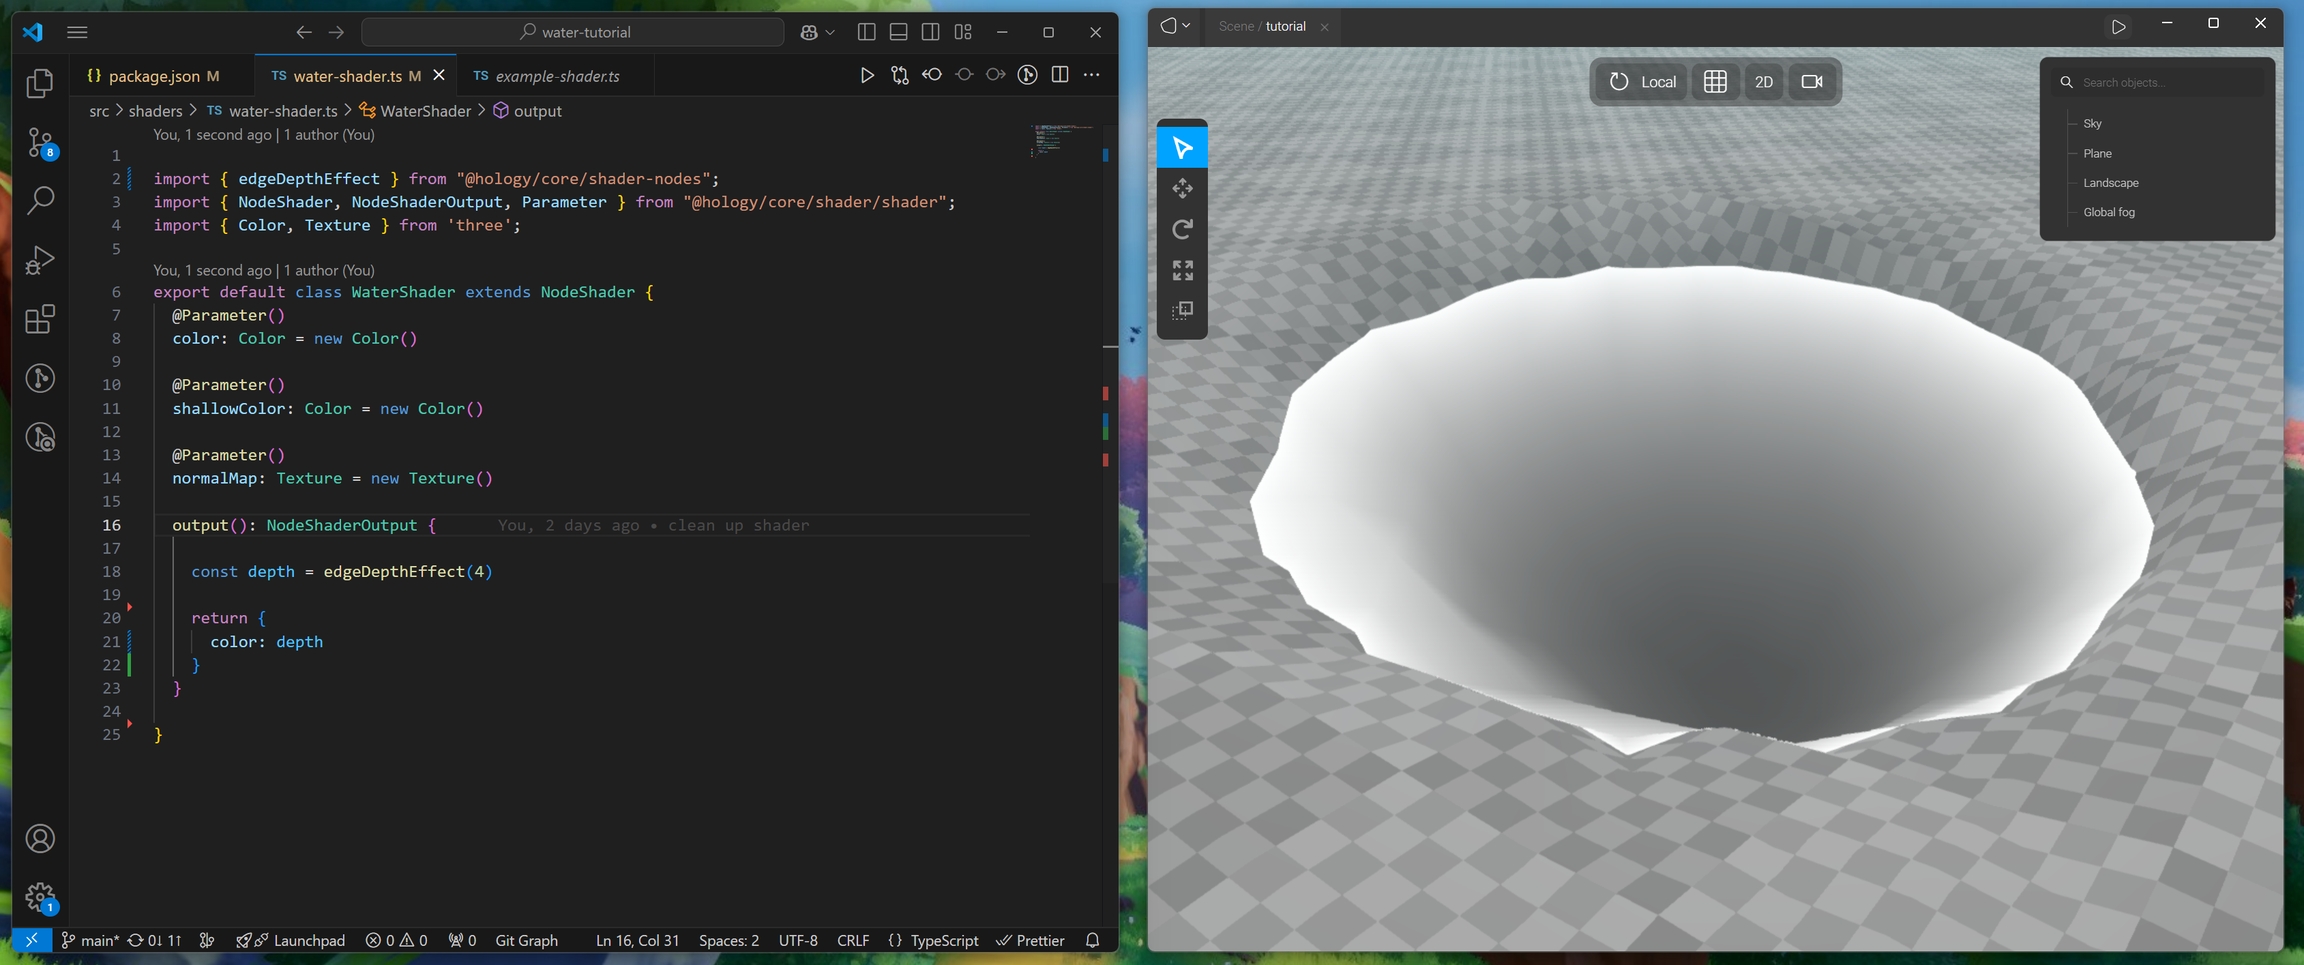Open the Source Control view

(x=40, y=143)
